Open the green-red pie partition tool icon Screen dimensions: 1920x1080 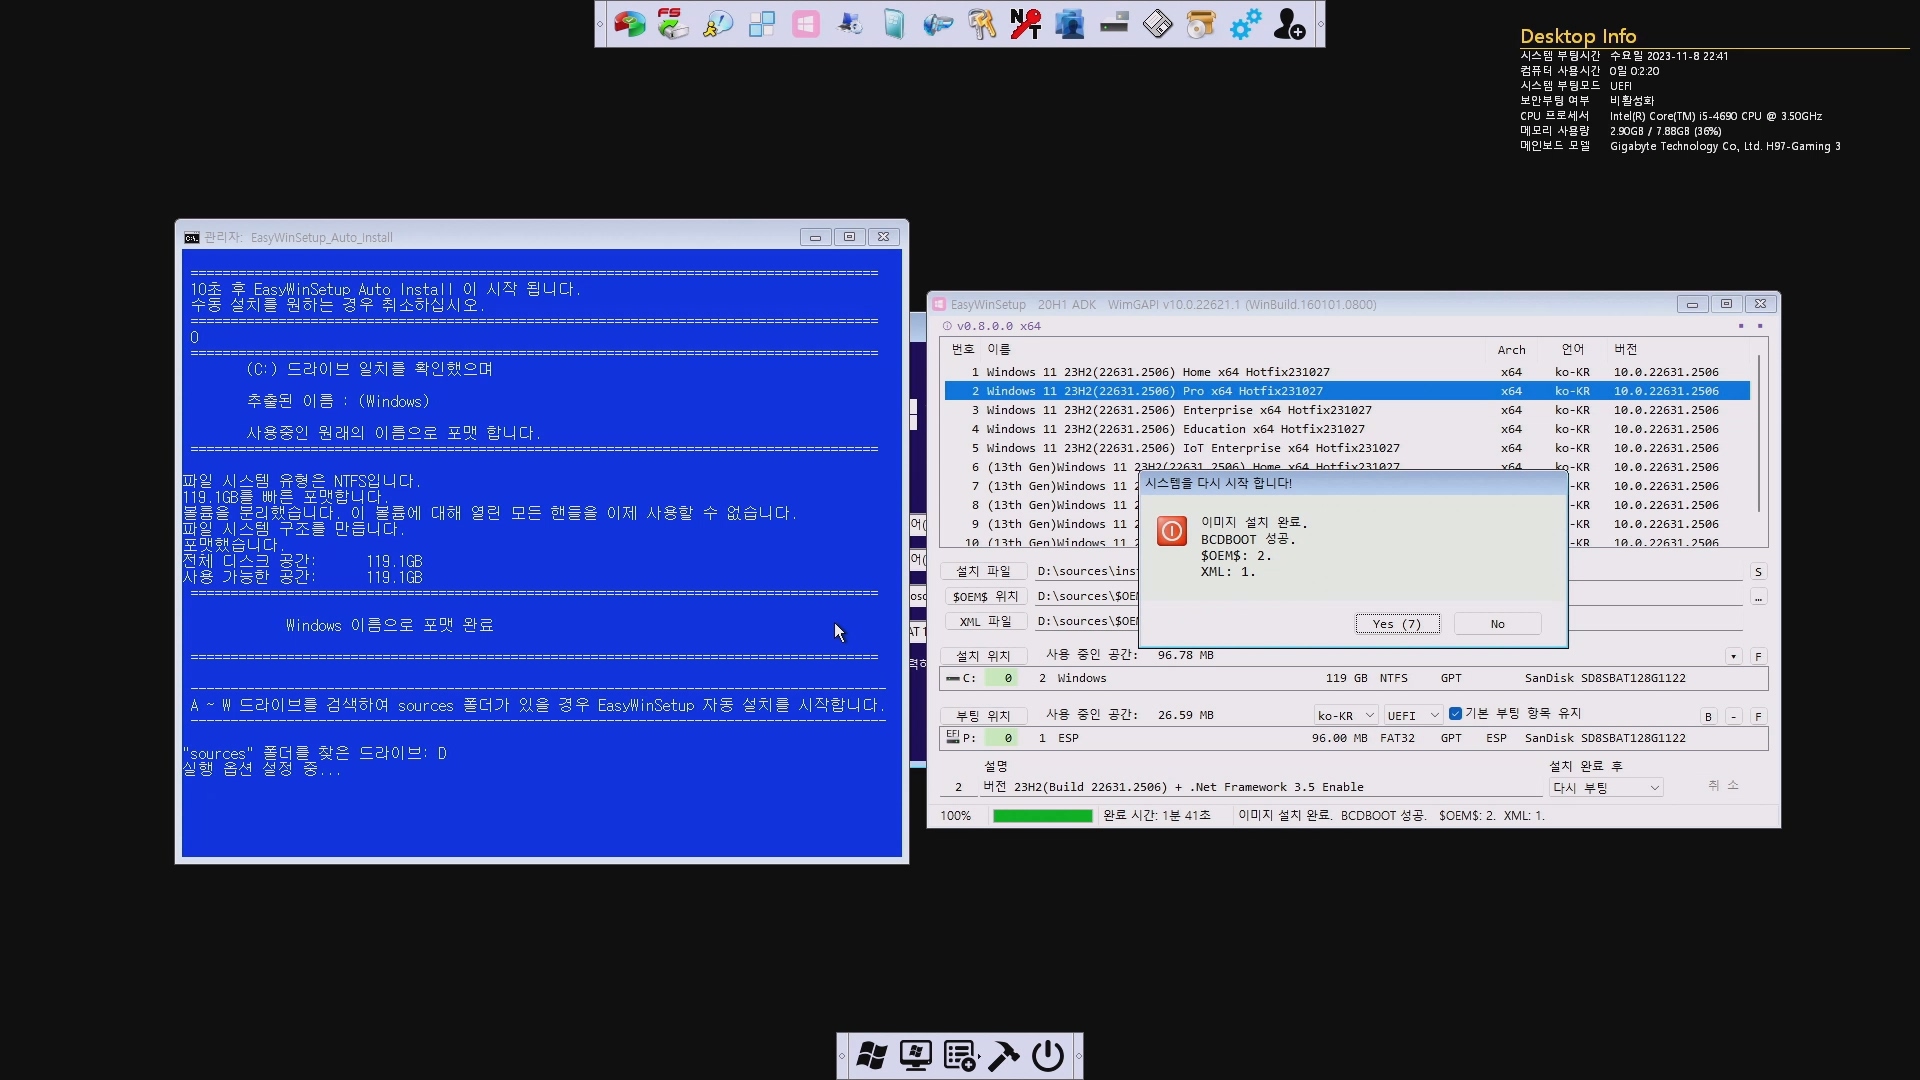(x=630, y=24)
